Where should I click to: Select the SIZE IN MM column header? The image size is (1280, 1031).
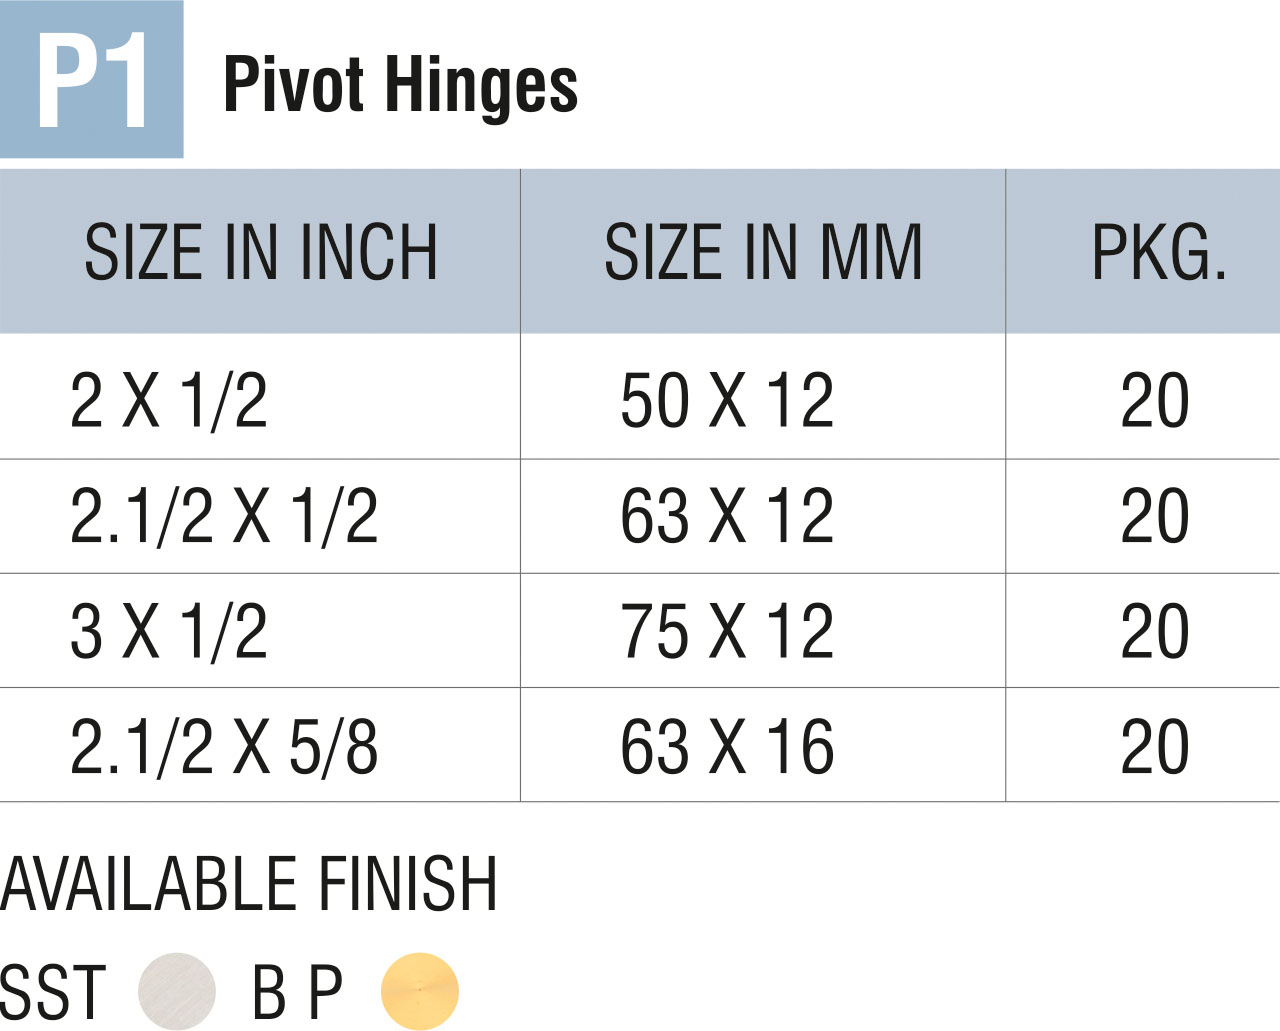[x=763, y=252]
